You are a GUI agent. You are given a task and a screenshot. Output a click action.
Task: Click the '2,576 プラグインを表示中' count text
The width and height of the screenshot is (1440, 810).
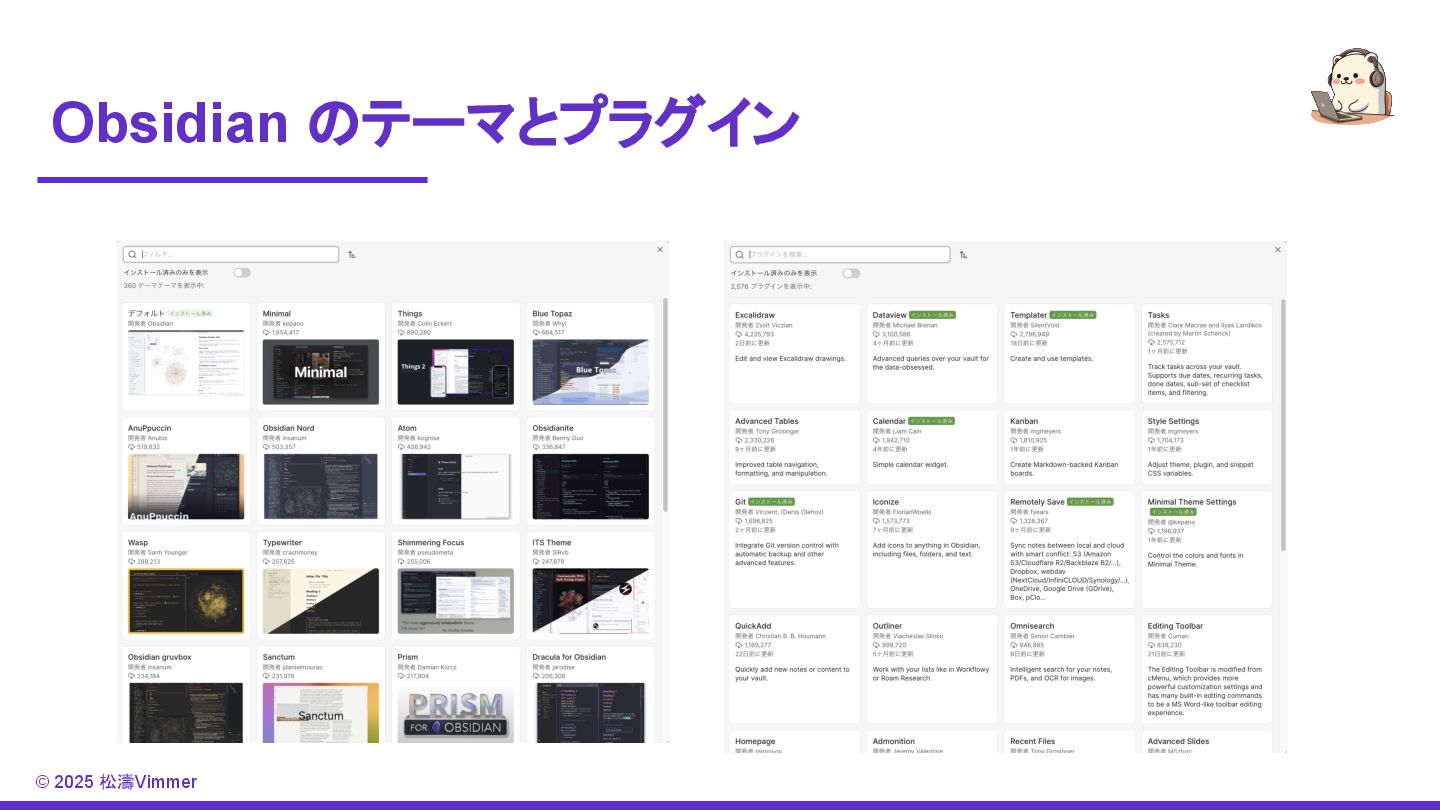(x=771, y=286)
